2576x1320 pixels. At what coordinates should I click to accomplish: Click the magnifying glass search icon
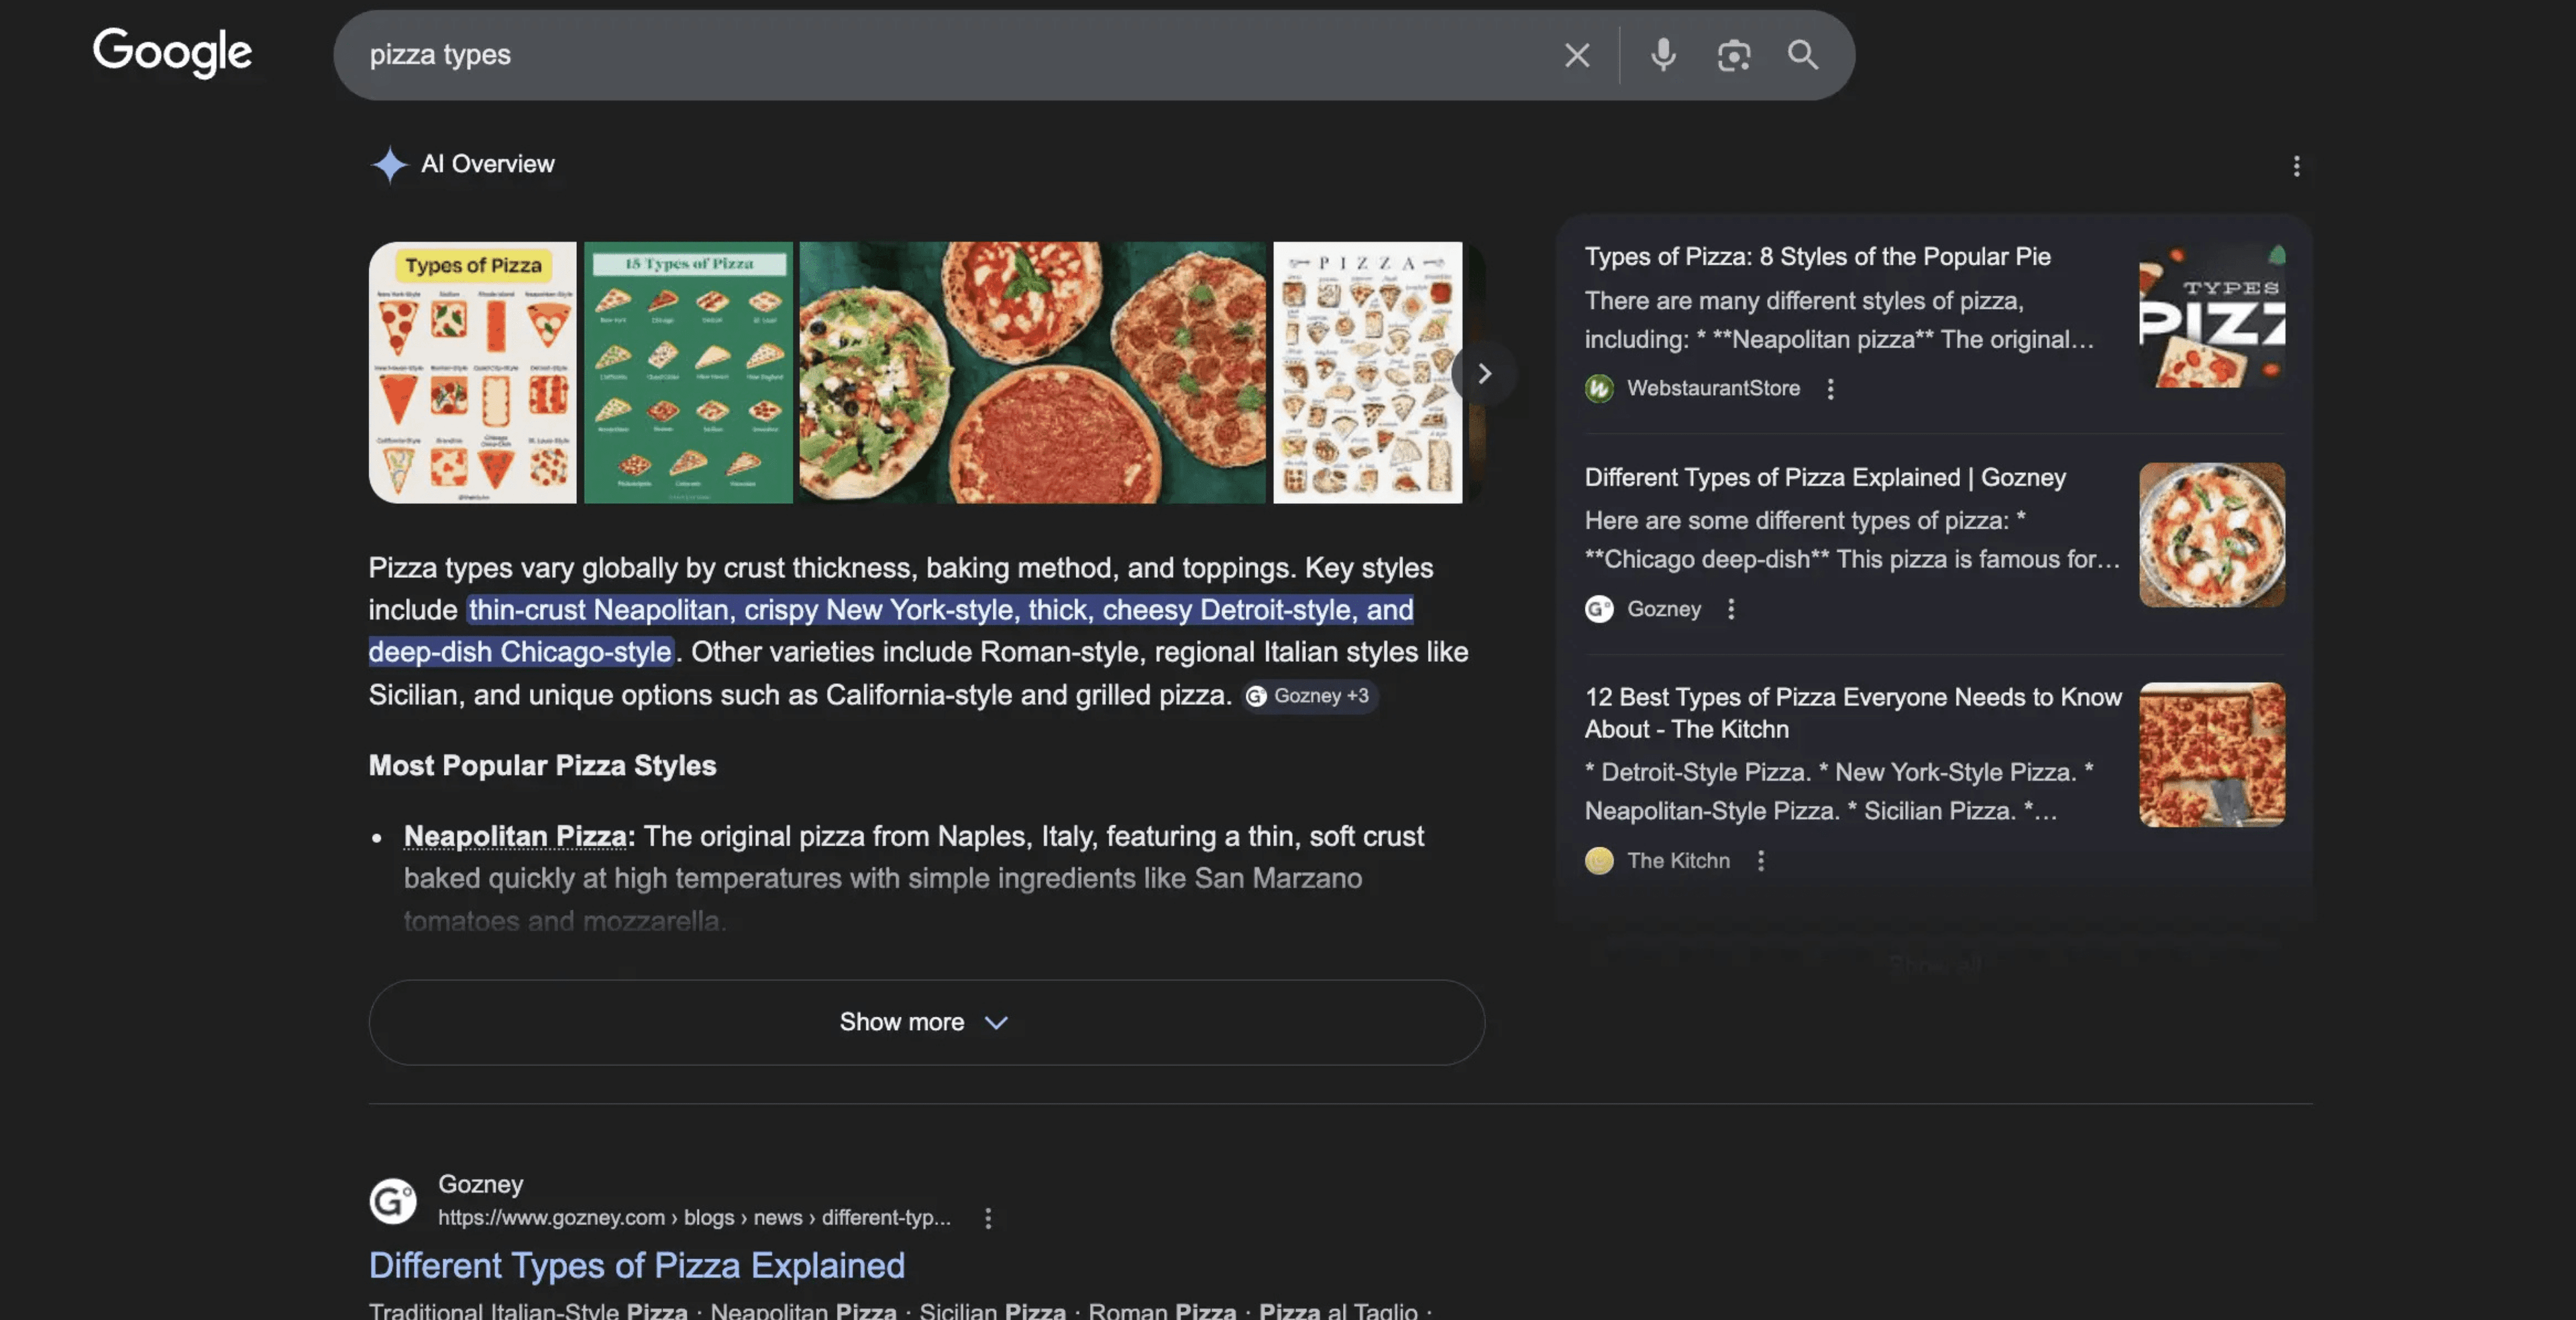click(1803, 55)
